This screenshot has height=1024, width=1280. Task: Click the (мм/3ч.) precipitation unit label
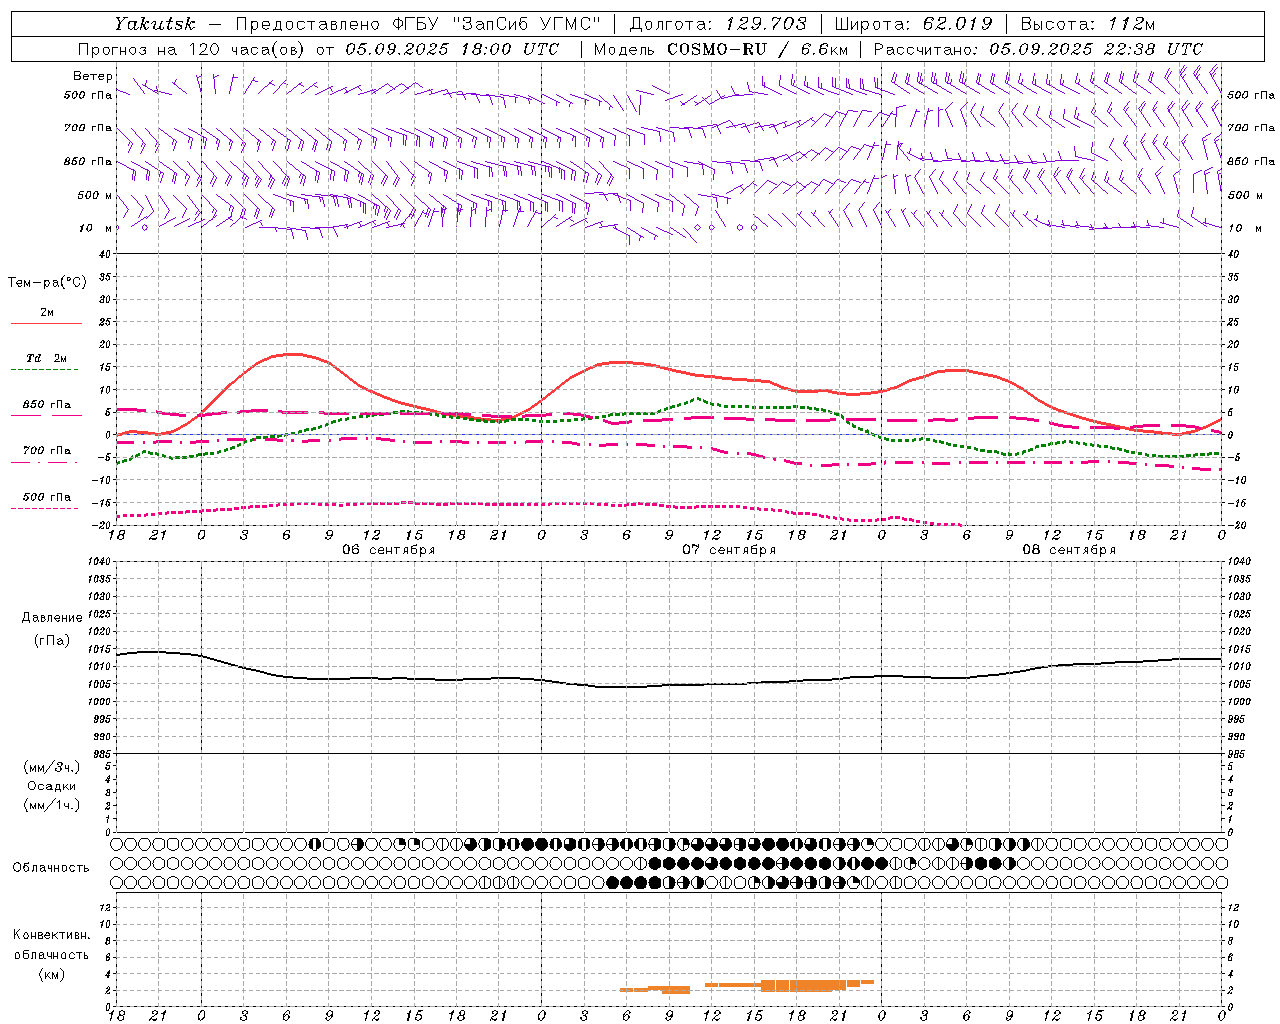point(52,767)
